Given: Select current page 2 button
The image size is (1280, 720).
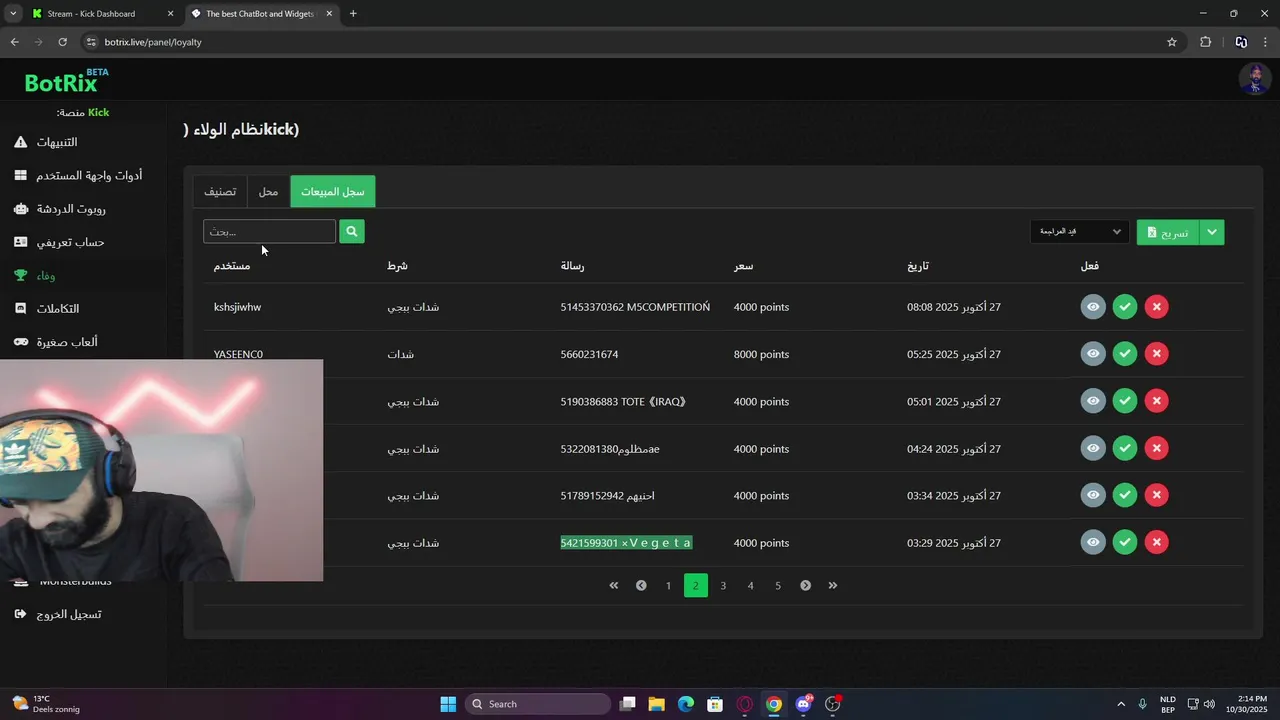Looking at the screenshot, I should click(696, 585).
